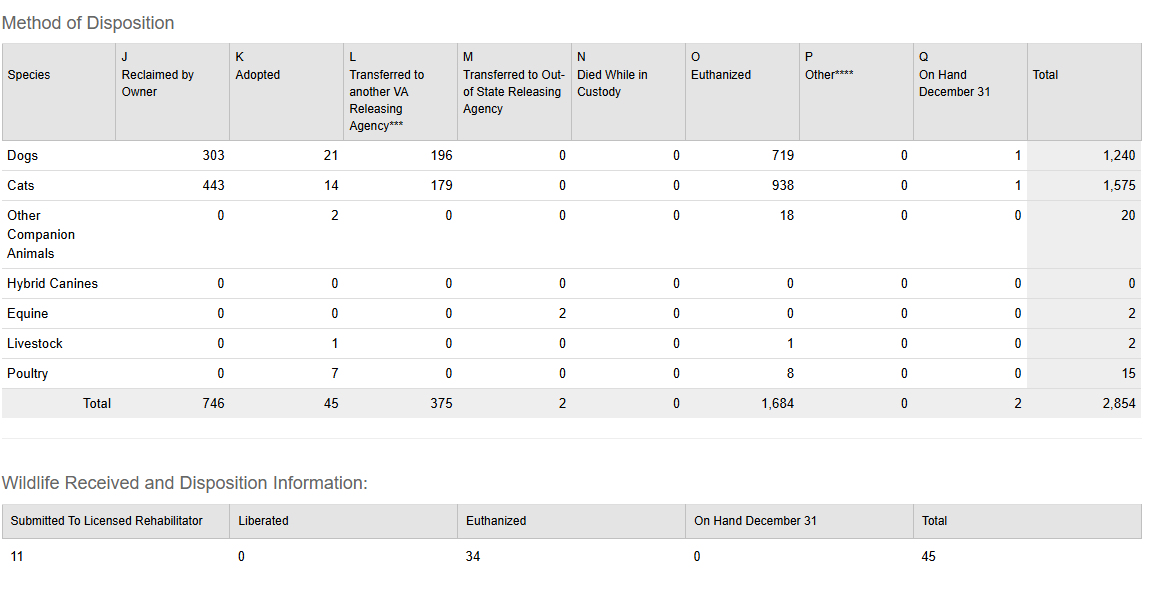Click Other Companion Animals euthanized value 18
The width and height of the screenshot is (1152, 593).
pyautogui.click(x=786, y=216)
